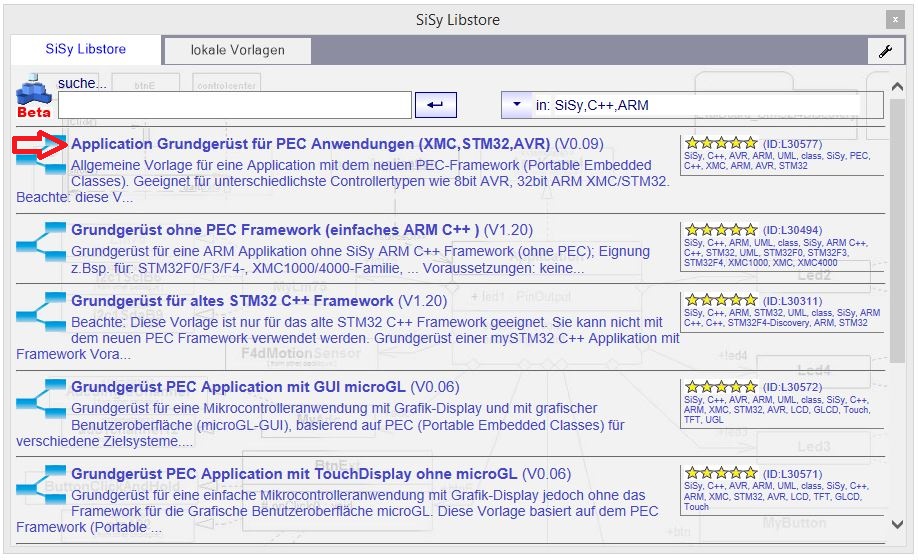
Task: Close the SiSy Libstore window
Action: [x=893, y=19]
